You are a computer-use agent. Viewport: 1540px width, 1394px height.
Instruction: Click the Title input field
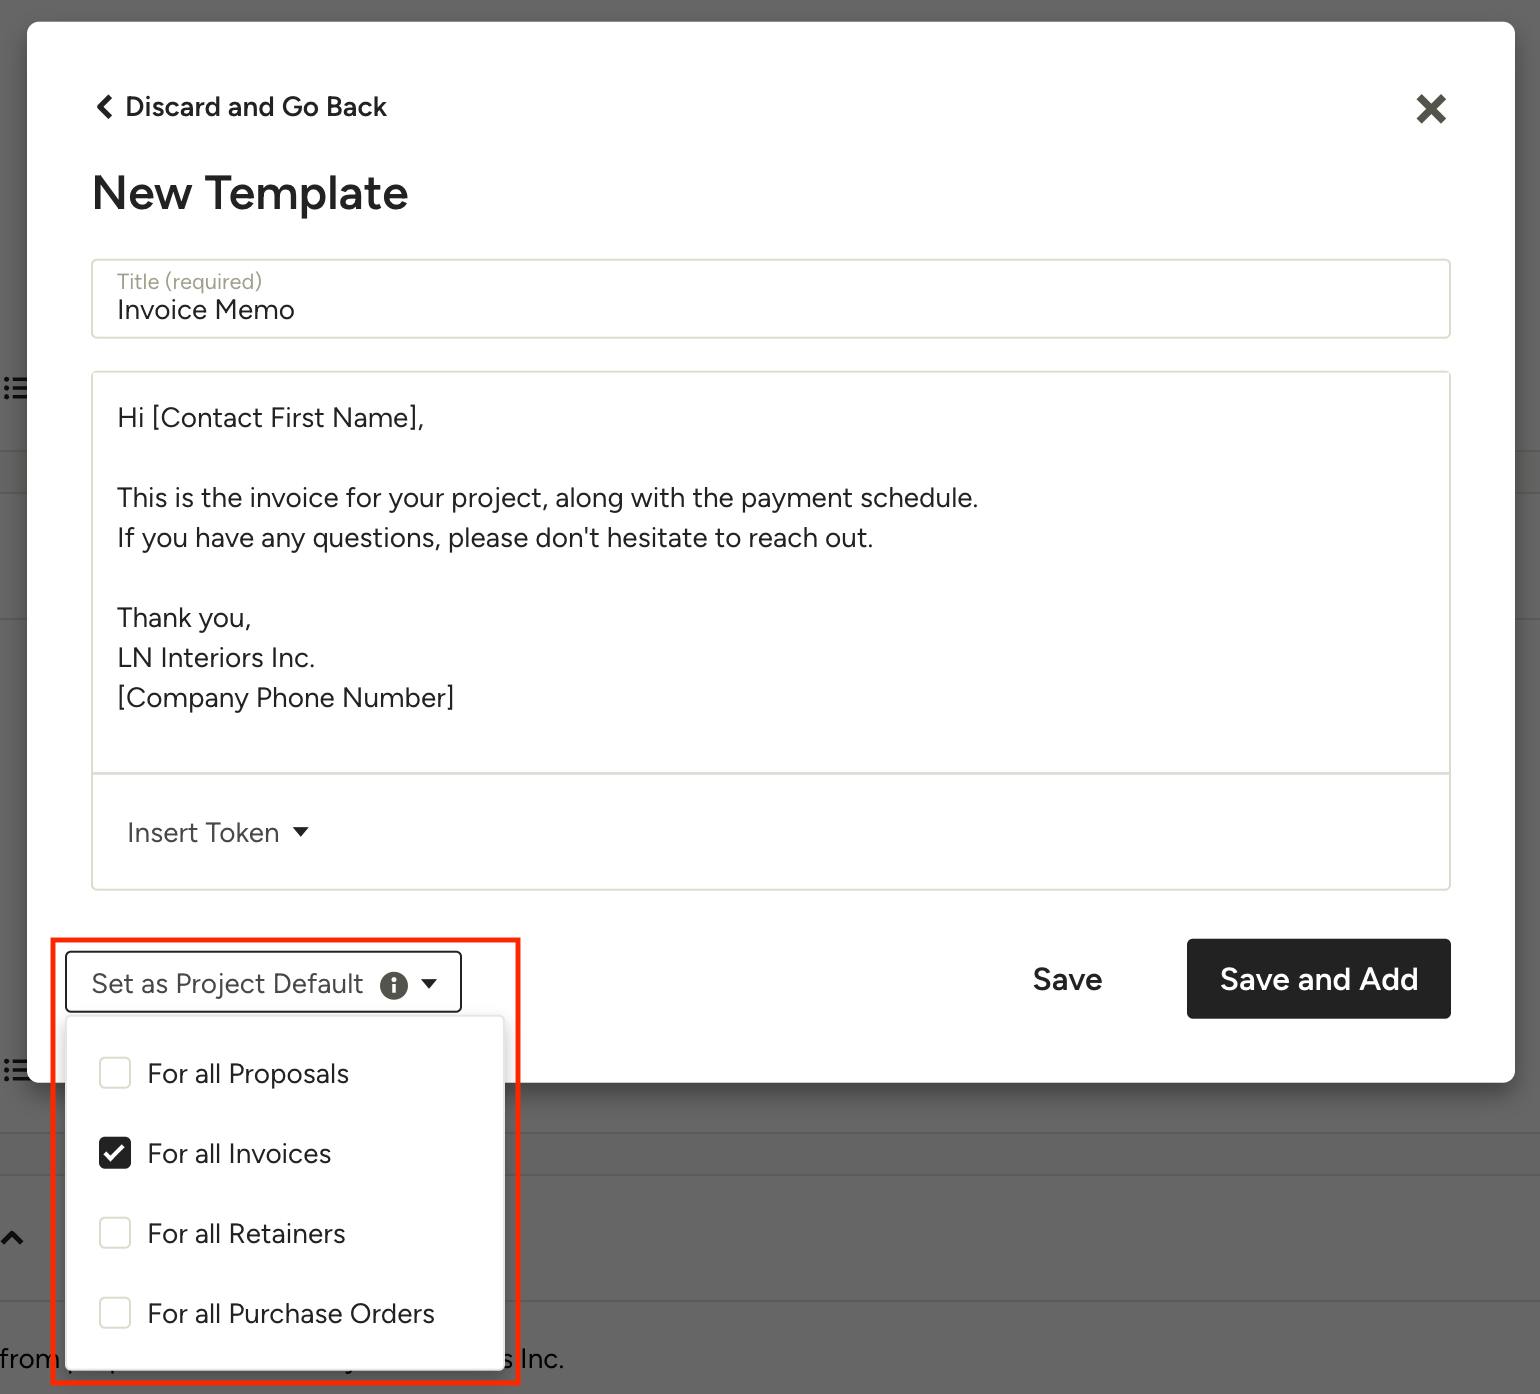click(771, 299)
